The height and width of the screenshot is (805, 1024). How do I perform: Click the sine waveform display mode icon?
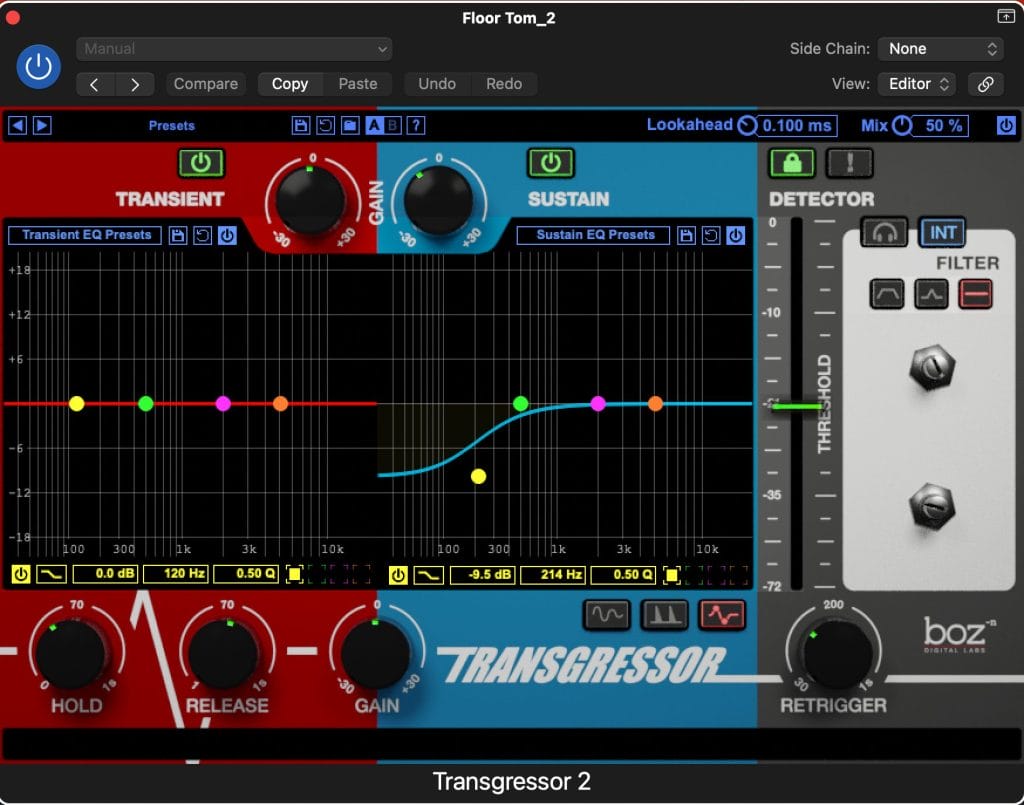[607, 615]
